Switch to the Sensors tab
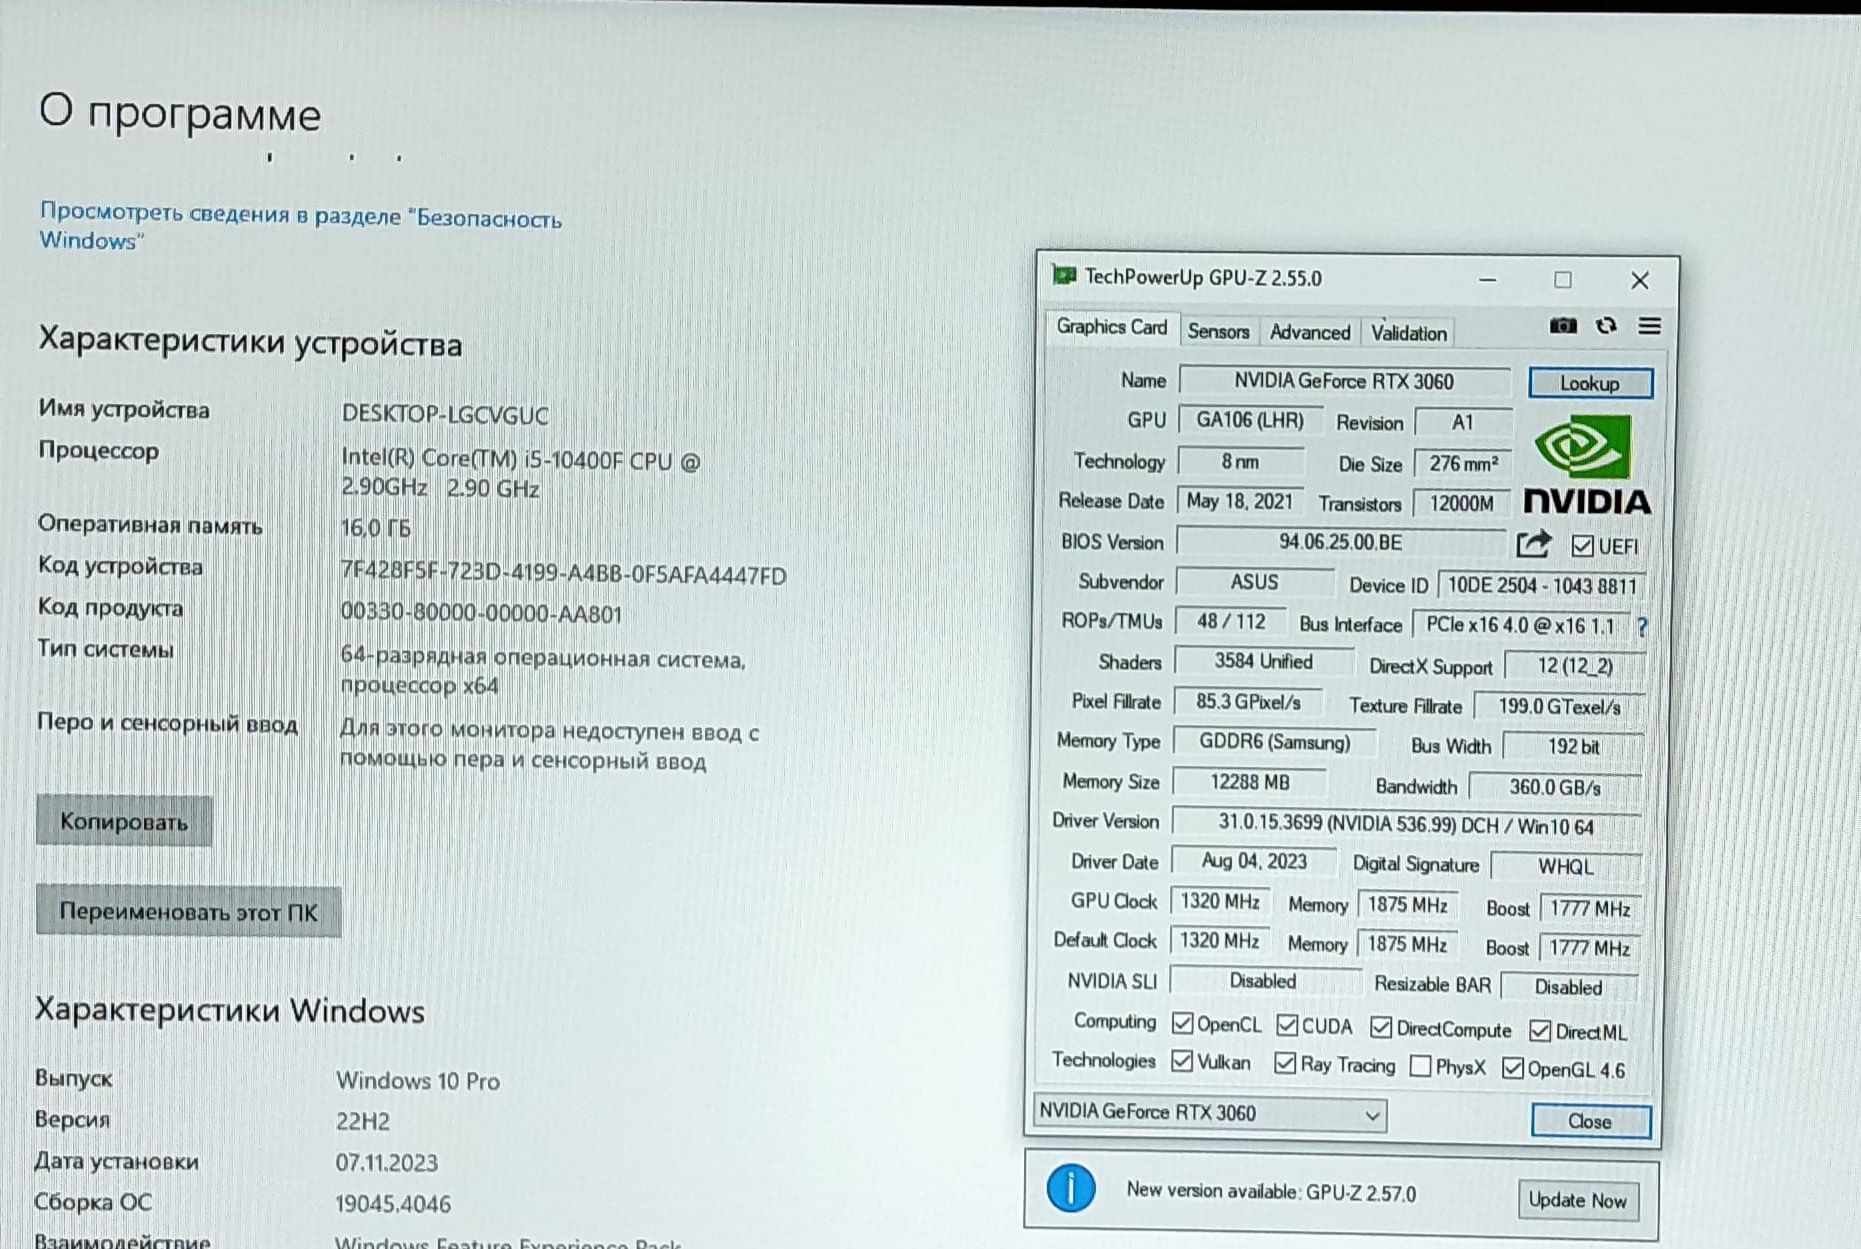Viewport: 1861px width, 1249px height. (1218, 331)
